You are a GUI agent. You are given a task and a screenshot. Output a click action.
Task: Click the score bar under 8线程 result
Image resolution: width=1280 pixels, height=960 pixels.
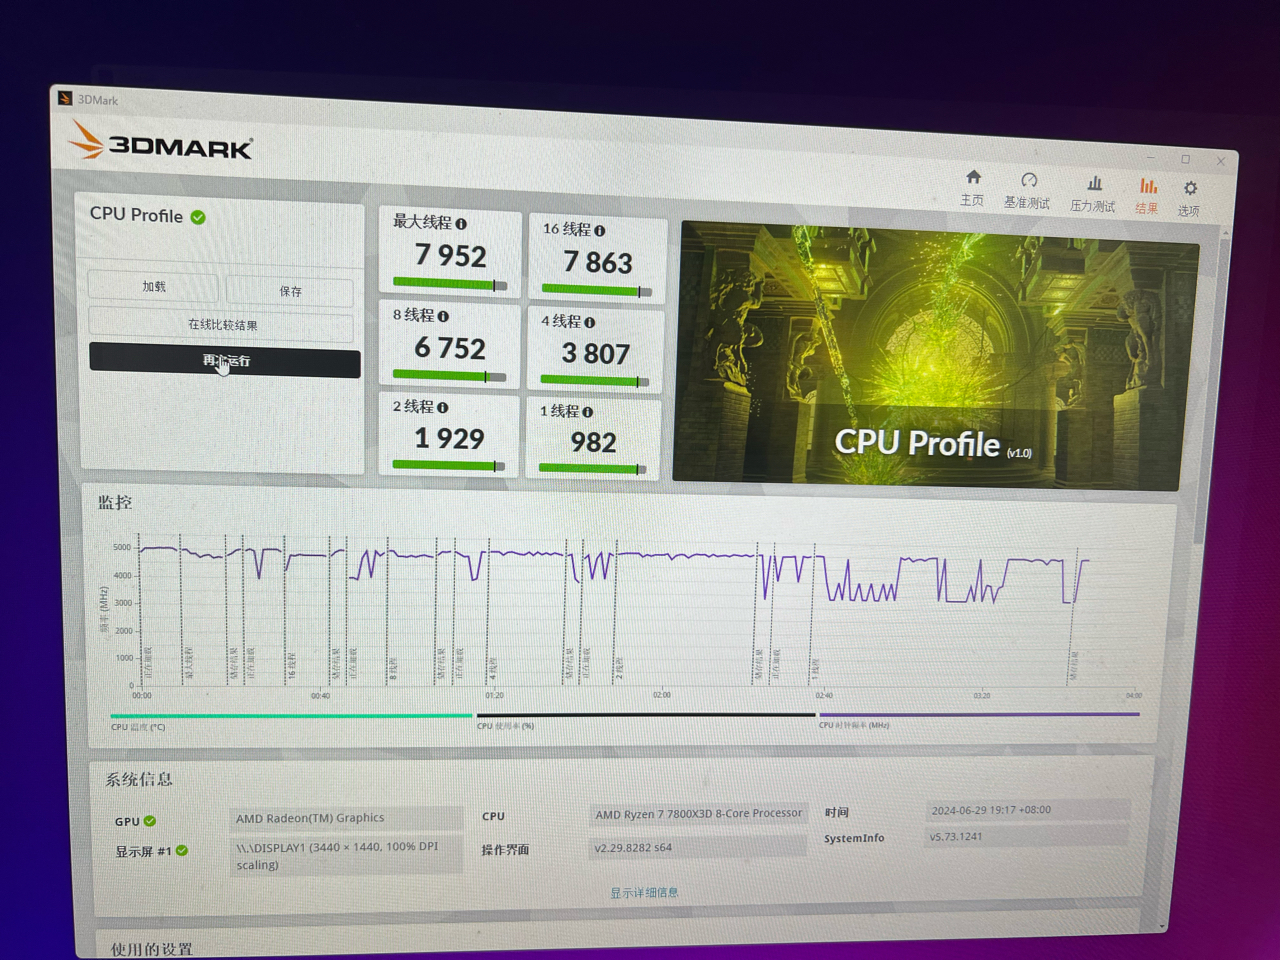(449, 376)
